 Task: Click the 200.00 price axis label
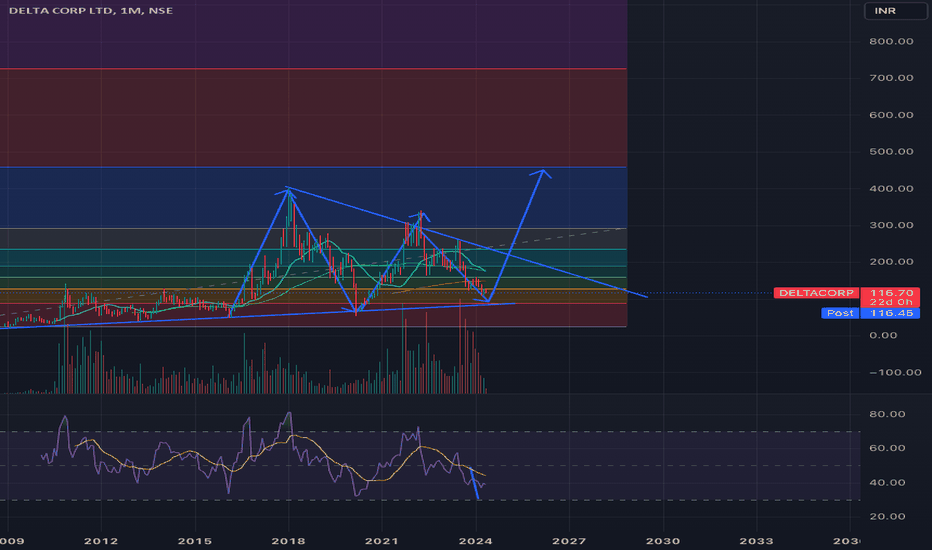pyautogui.click(x=891, y=262)
